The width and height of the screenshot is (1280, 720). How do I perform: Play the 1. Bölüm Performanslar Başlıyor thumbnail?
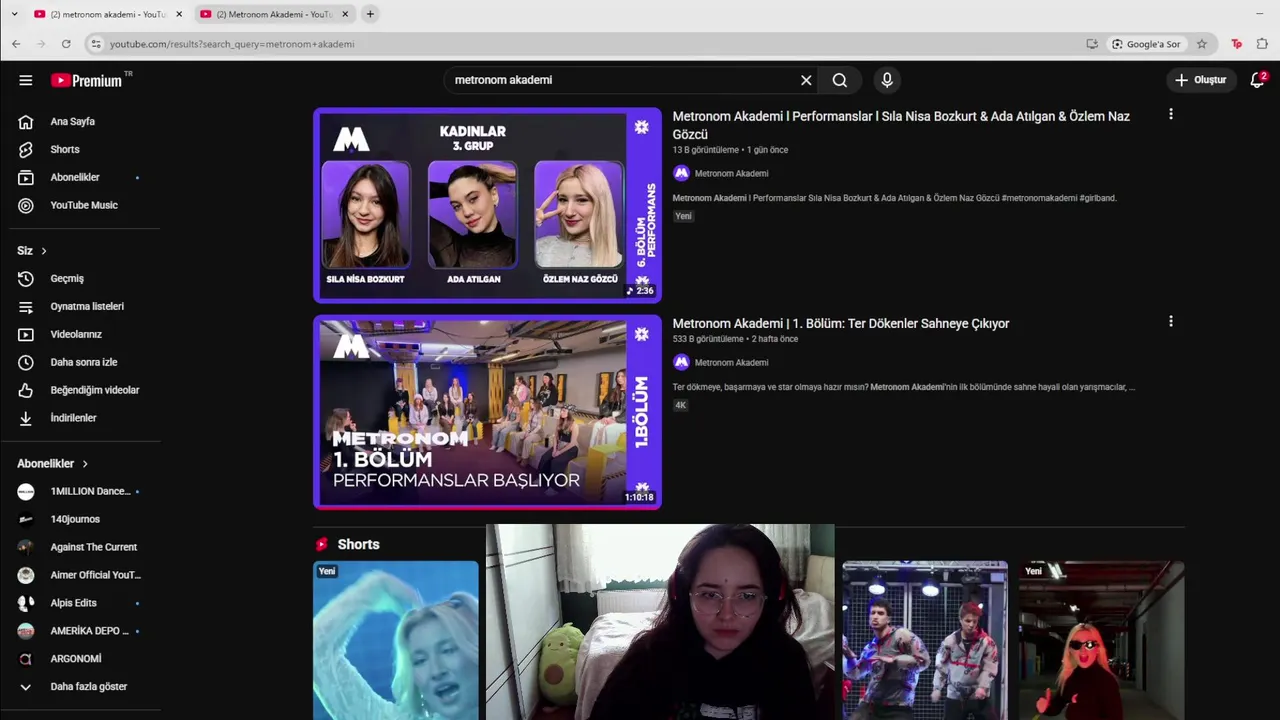(487, 412)
